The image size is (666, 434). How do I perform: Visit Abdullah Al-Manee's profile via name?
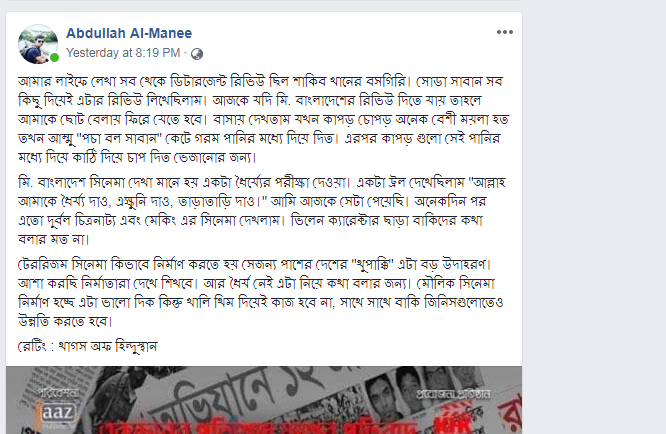(129, 33)
